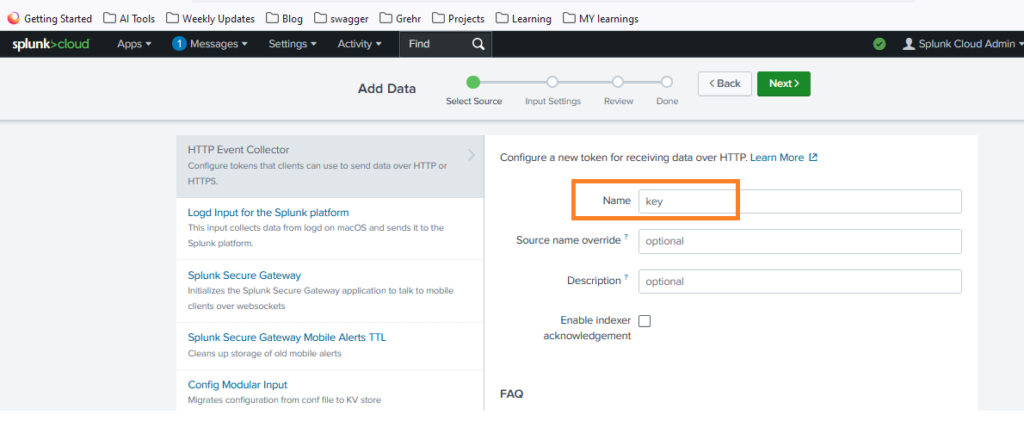Viewport: 1024px width, 421px height.
Task: Click the Splunk Cloud logo
Action: (51, 44)
